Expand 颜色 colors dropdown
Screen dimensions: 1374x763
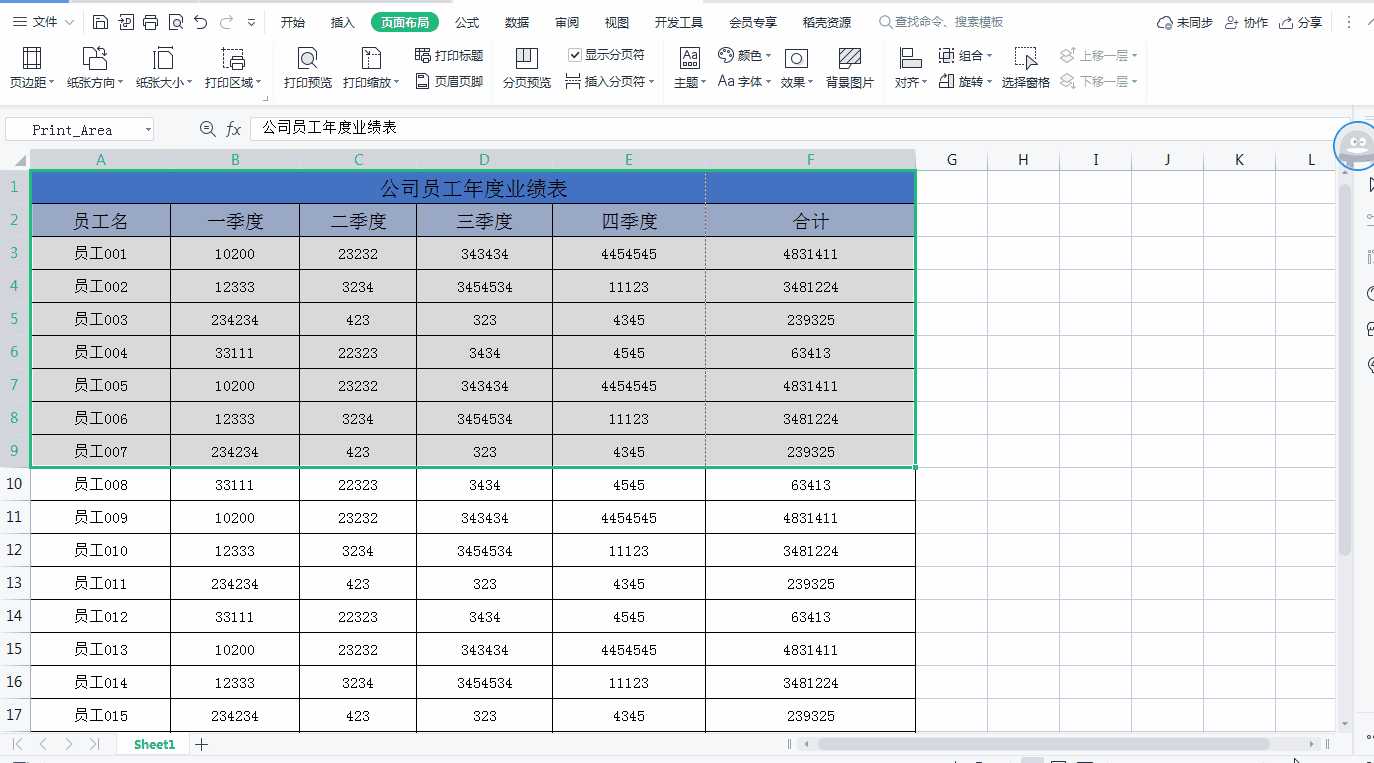[x=768, y=57]
